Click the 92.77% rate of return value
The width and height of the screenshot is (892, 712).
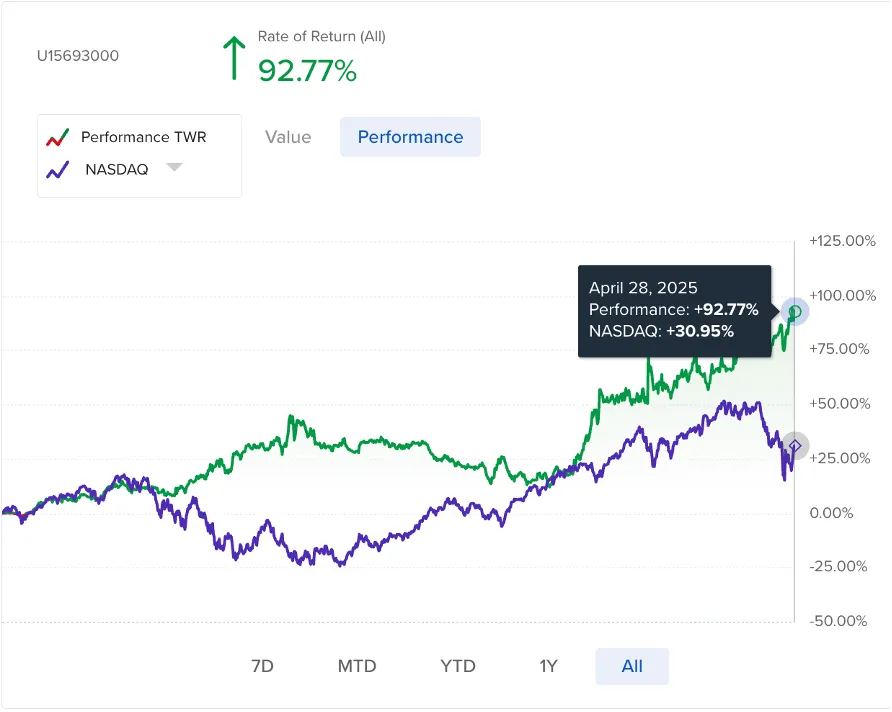coord(307,71)
